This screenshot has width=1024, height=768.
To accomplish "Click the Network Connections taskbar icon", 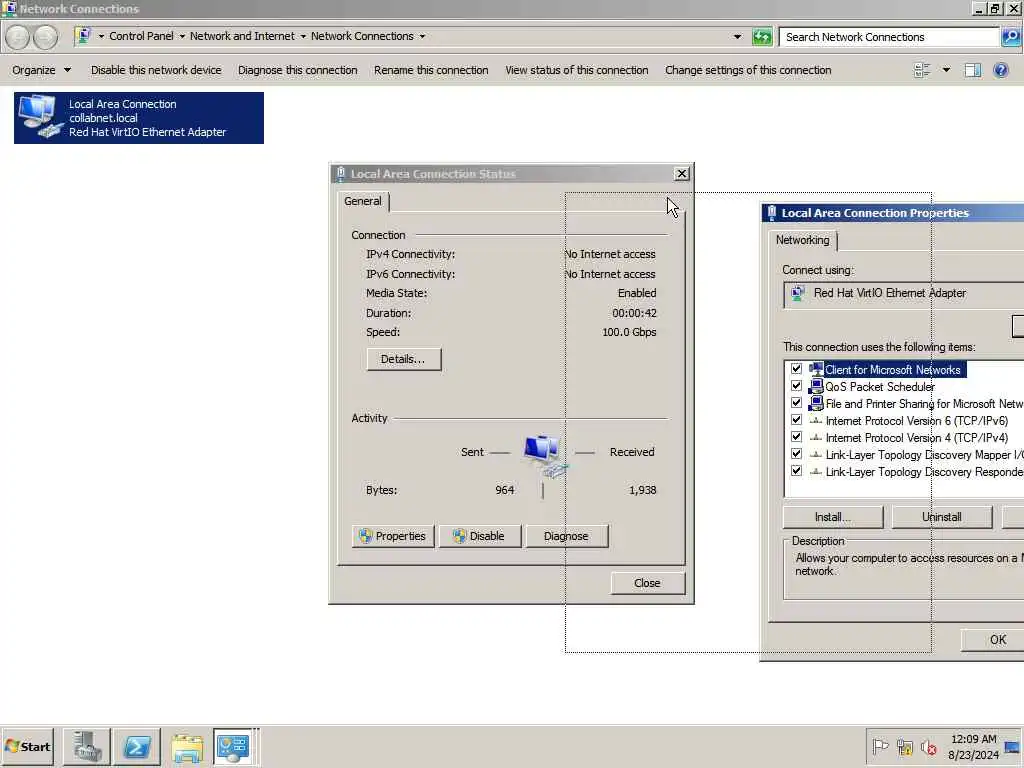I will pos(233,746).
